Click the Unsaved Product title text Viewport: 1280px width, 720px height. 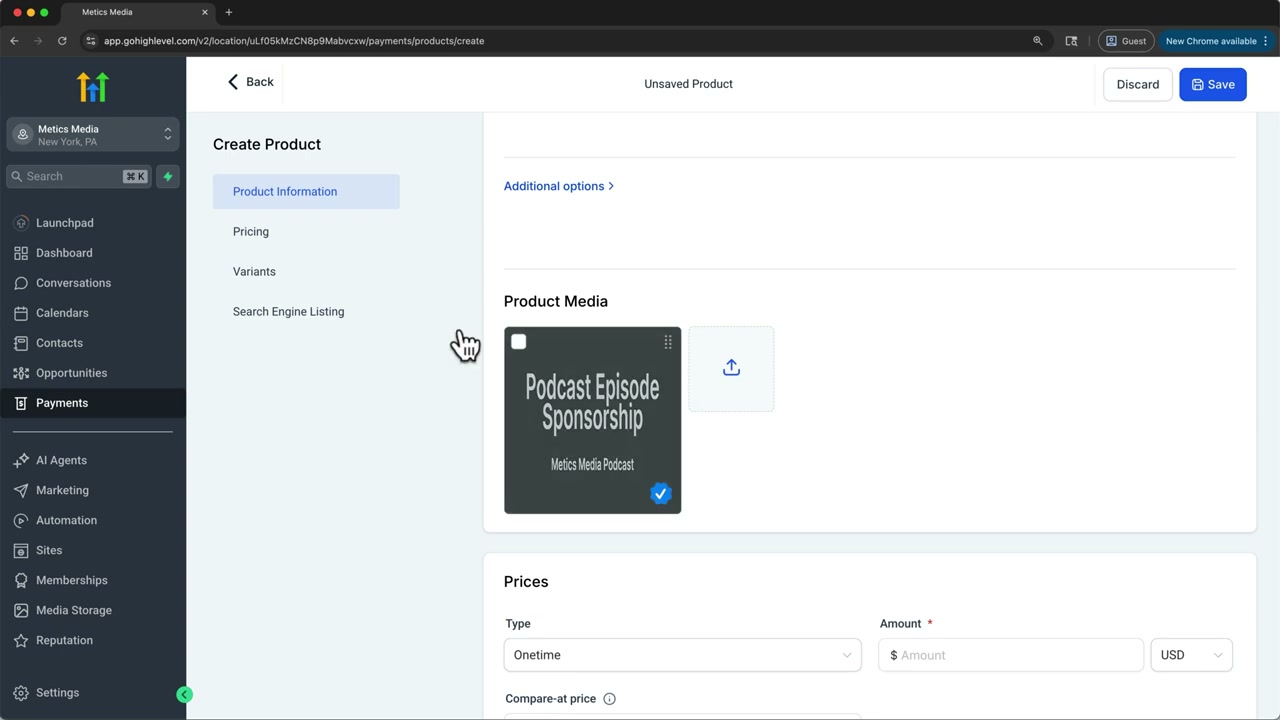click(688, 84)
